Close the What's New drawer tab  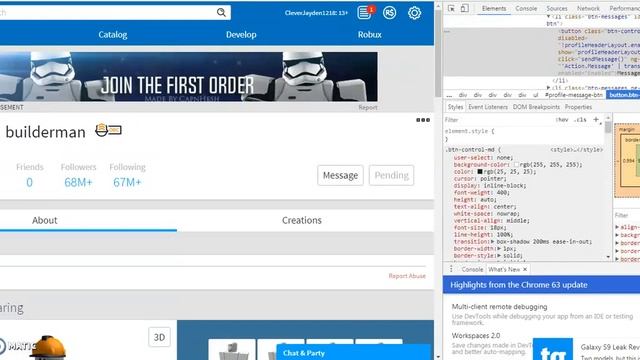coord(525,269)
